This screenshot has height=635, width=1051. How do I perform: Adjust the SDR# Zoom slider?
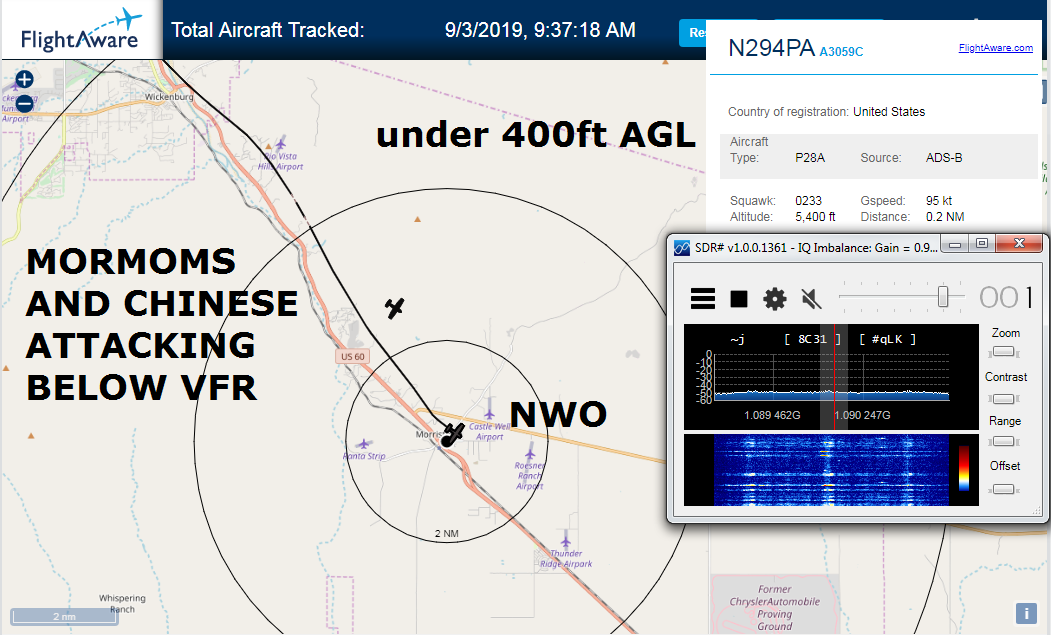pos(1003,352)
